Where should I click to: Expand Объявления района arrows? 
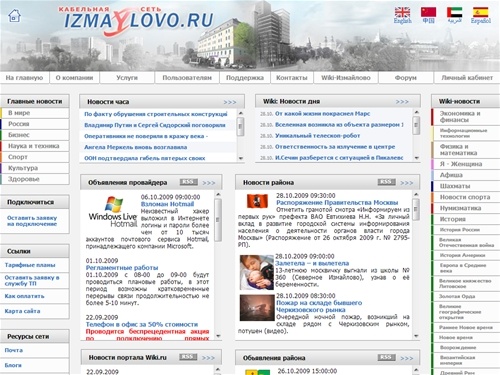[407, 358]
